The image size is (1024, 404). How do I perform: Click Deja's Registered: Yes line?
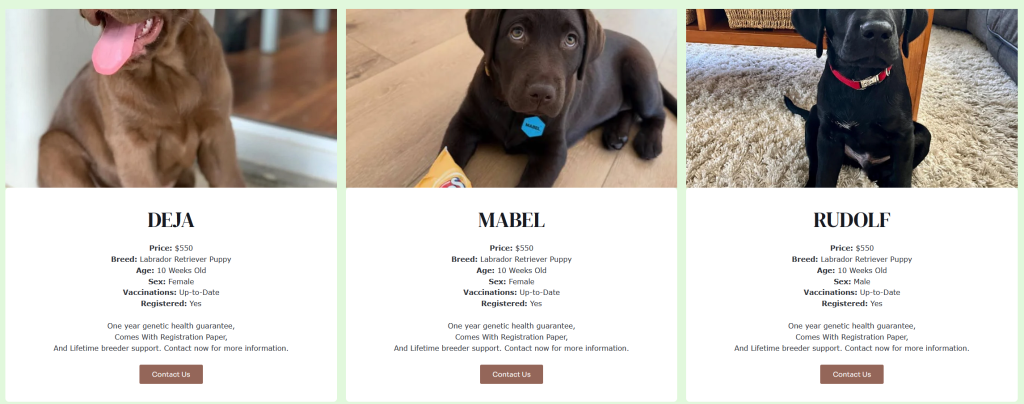click(171, 303)
